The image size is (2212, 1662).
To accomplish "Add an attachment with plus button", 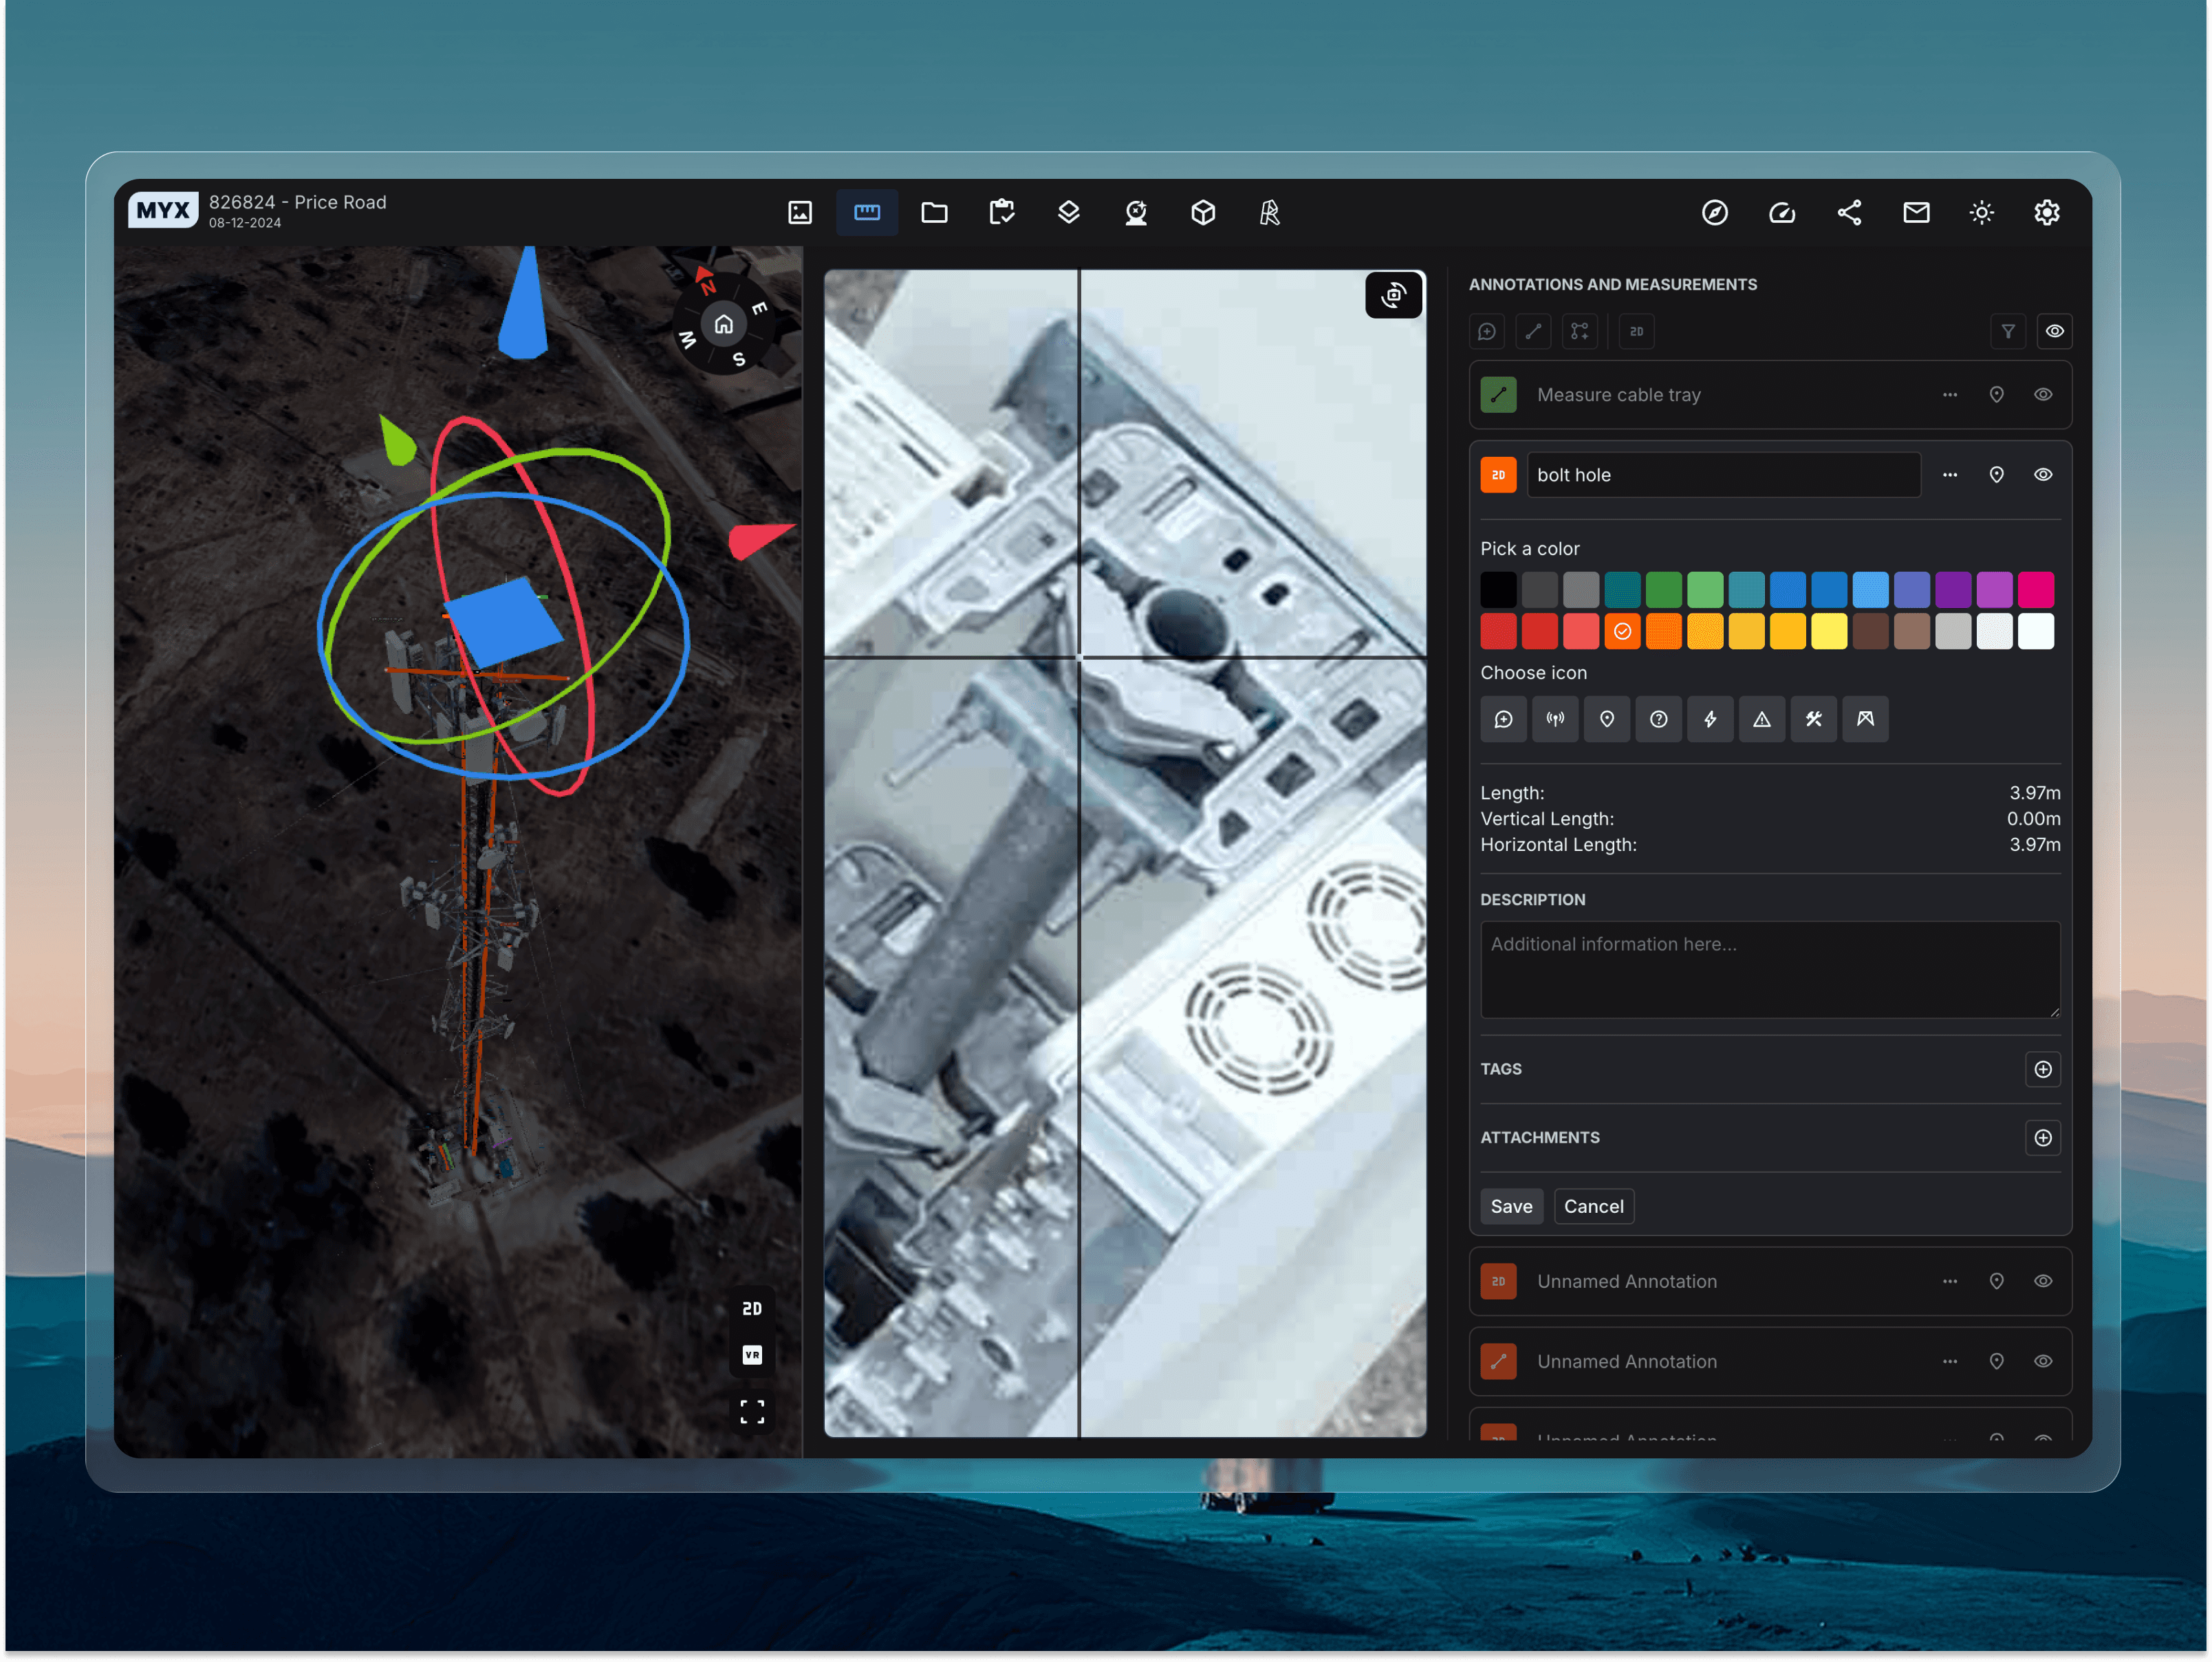I will (x=2042, y=1138).
